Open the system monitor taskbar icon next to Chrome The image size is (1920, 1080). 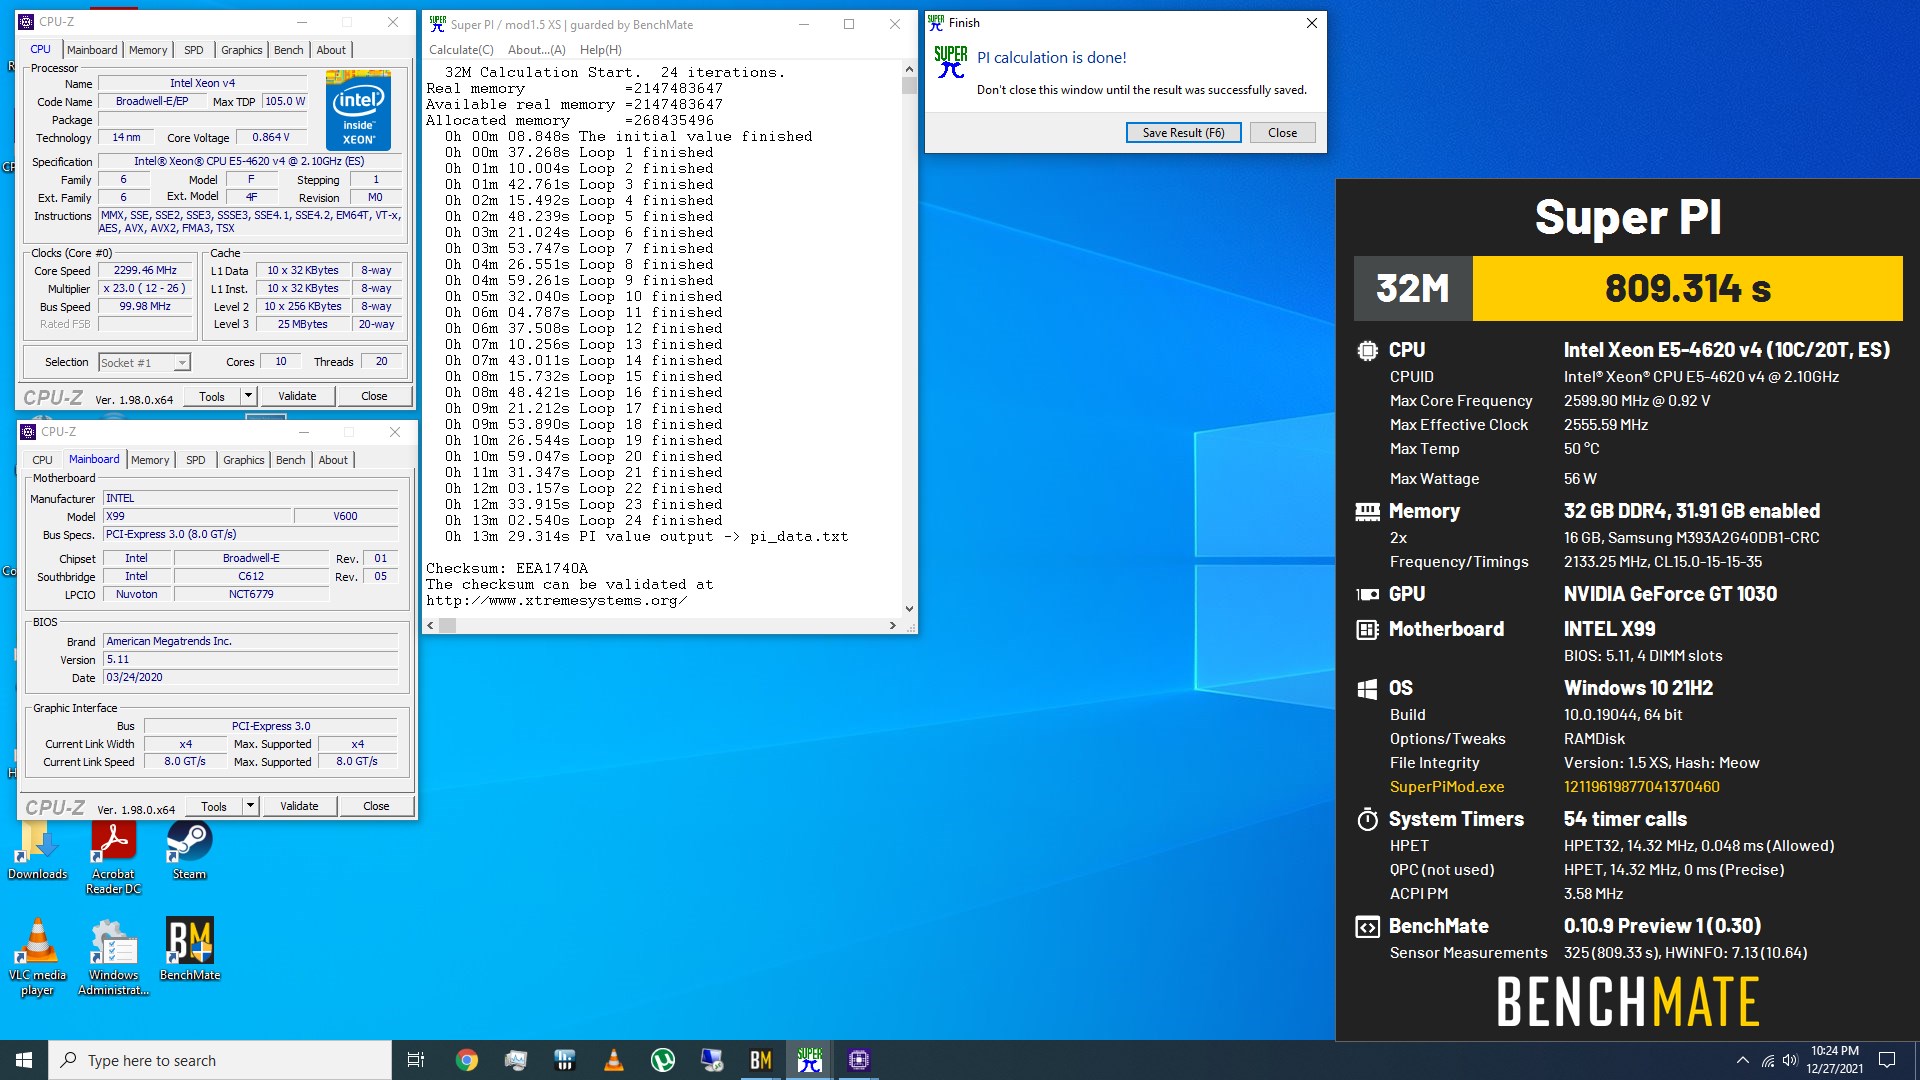point(516,1060)
